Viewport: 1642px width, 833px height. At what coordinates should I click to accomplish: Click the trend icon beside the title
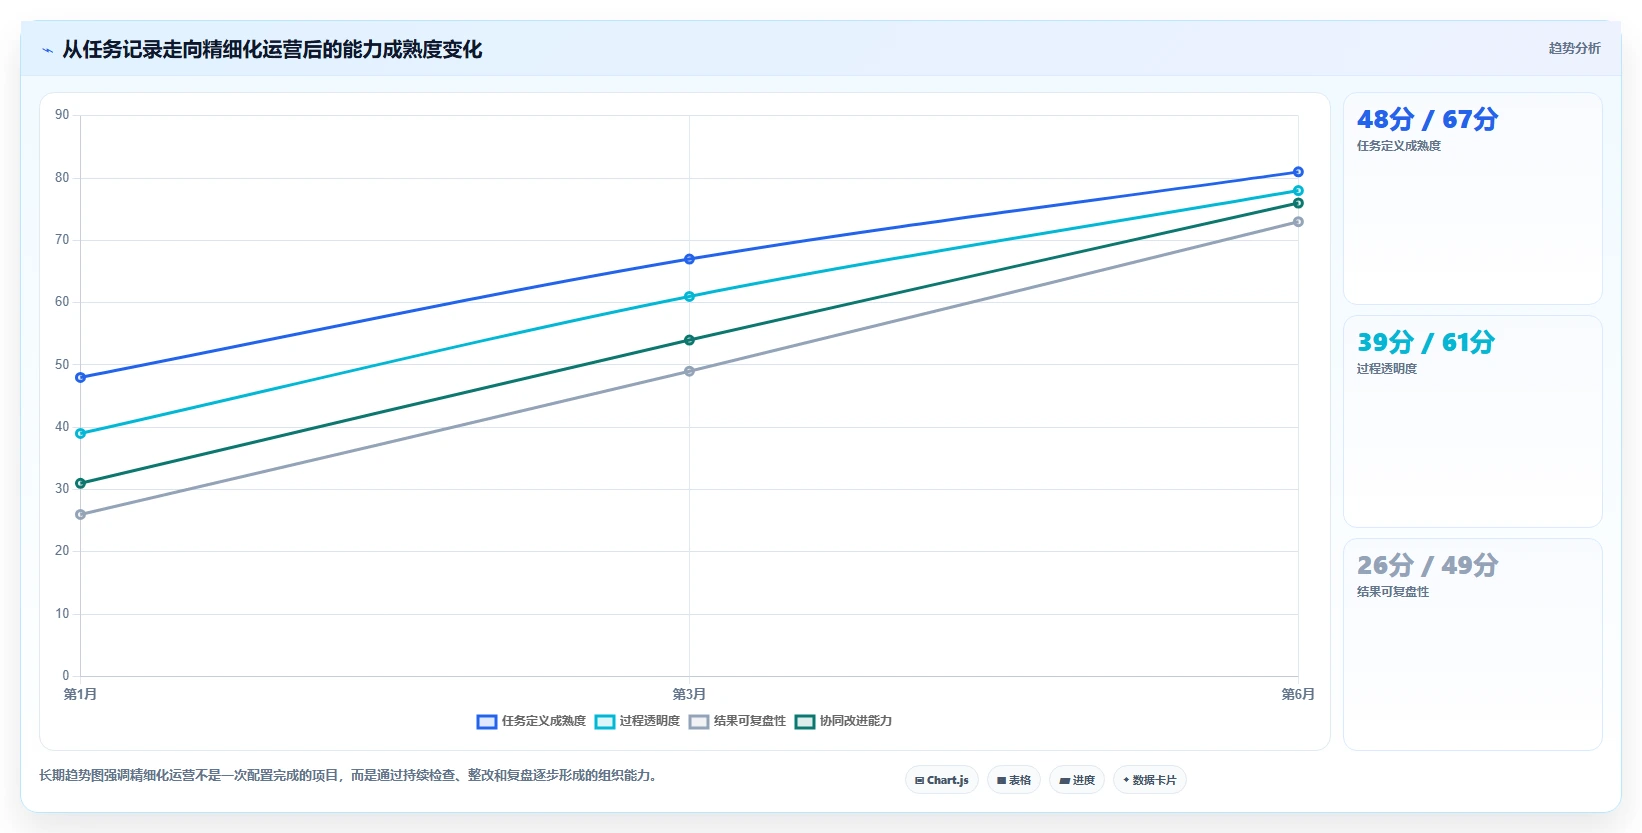pyautogui.click(x=47, y=50)
